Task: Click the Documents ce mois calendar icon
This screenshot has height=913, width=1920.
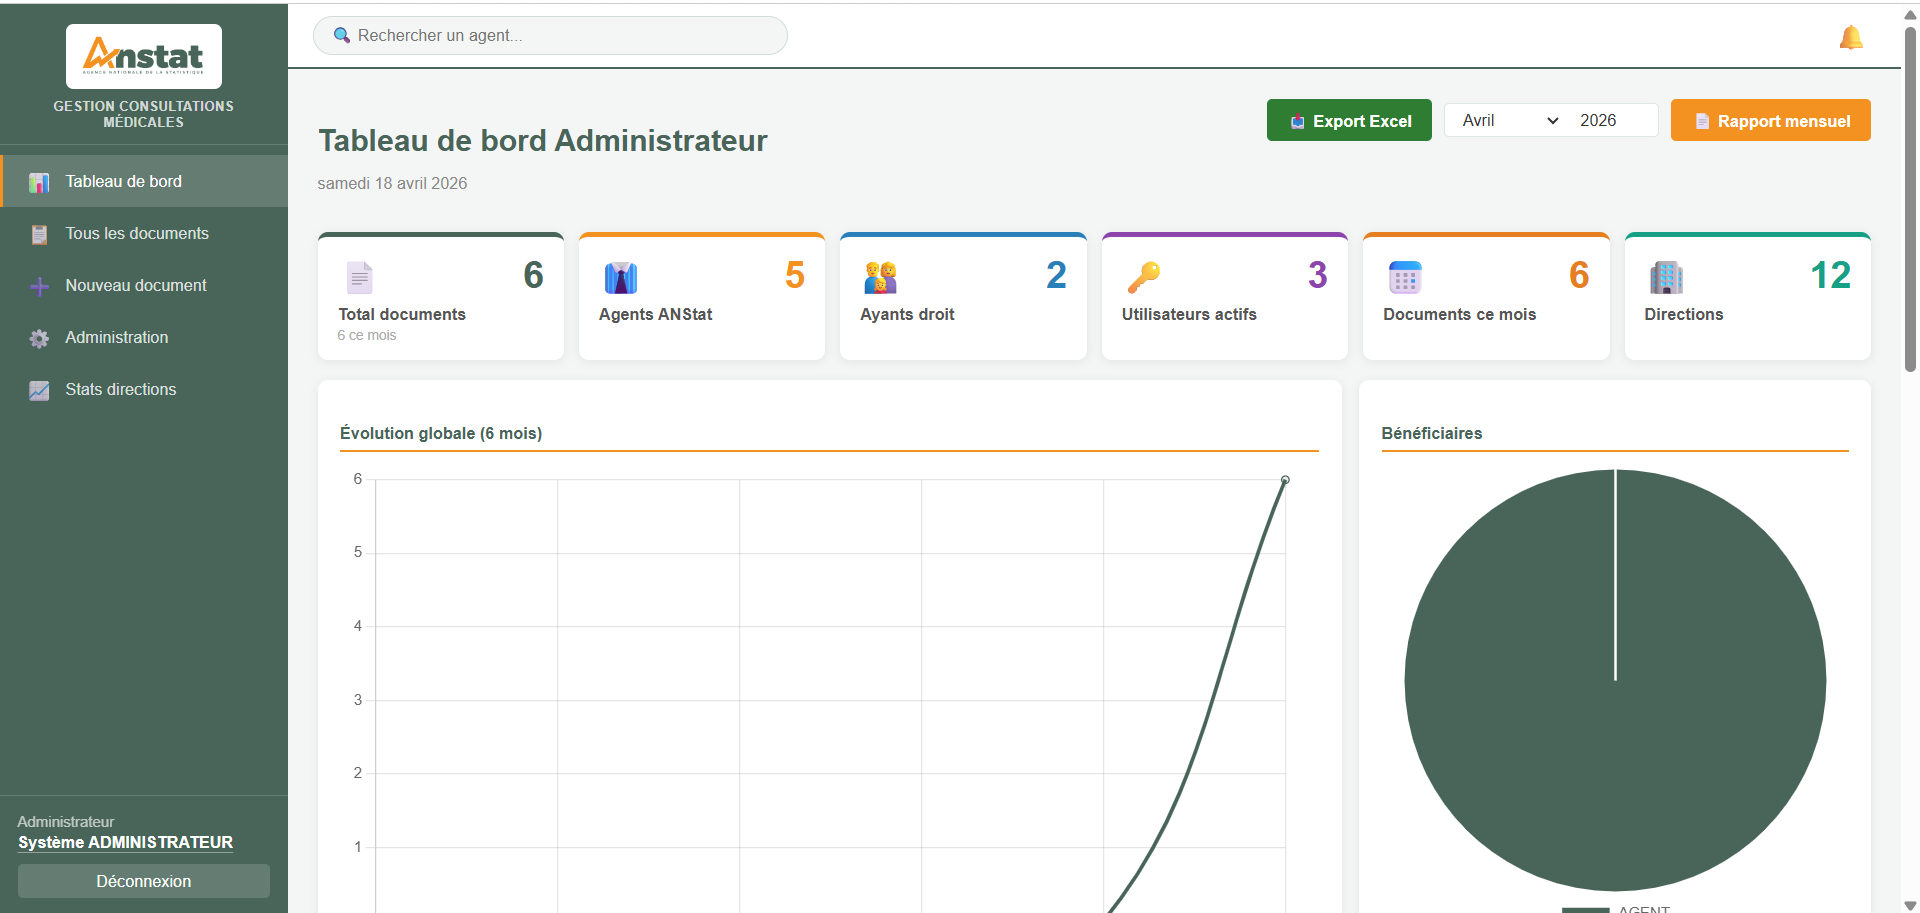Action: (x=1404, y=277)
